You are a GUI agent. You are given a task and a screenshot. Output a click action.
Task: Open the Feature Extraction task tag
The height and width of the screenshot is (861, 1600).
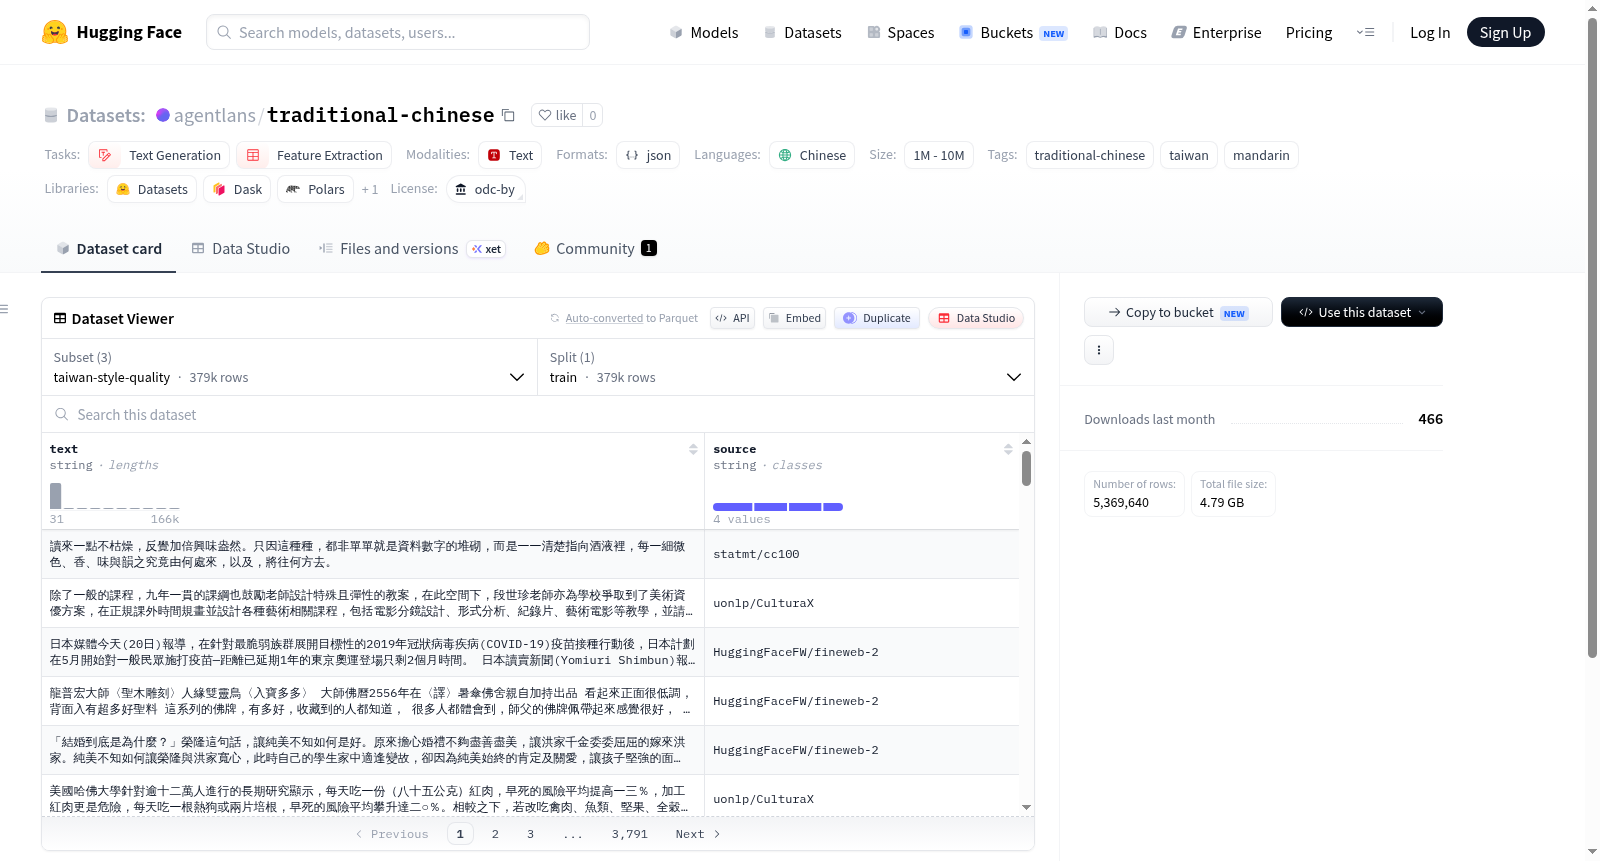[x=315, y=155]
